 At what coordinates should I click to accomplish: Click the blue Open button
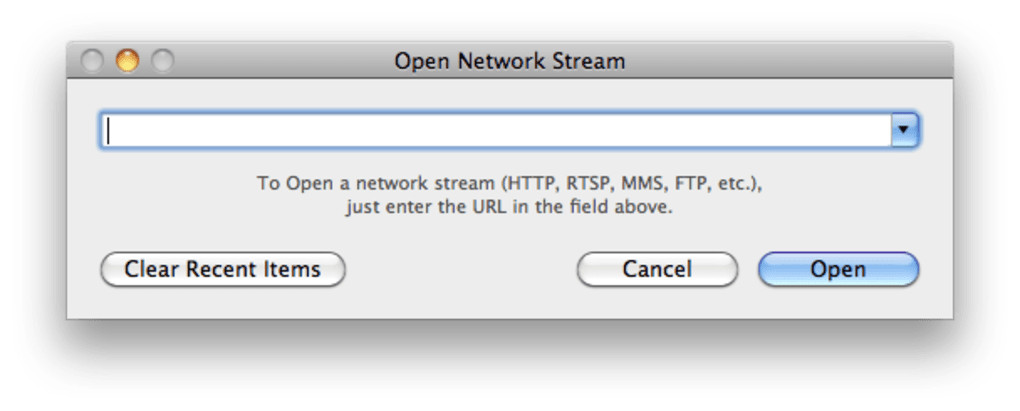point(838,269)
